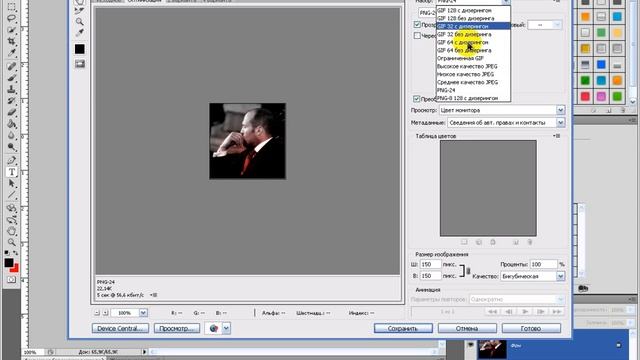Select the Brush tool
This screenshot has height=360, width=640.
tap(11, 78)
